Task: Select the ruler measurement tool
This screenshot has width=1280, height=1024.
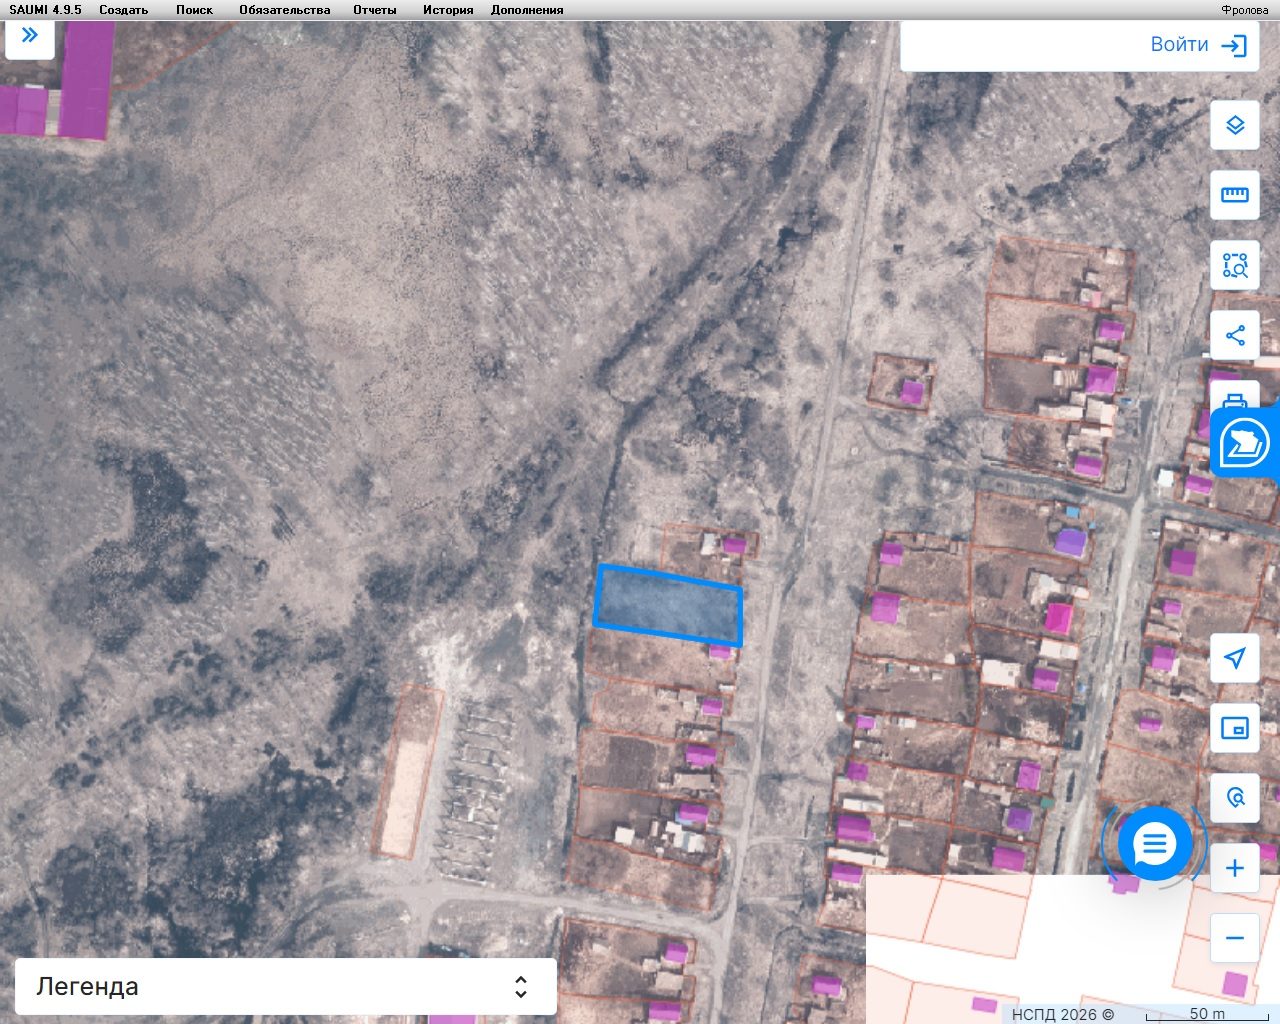Action: (1235, 195)
